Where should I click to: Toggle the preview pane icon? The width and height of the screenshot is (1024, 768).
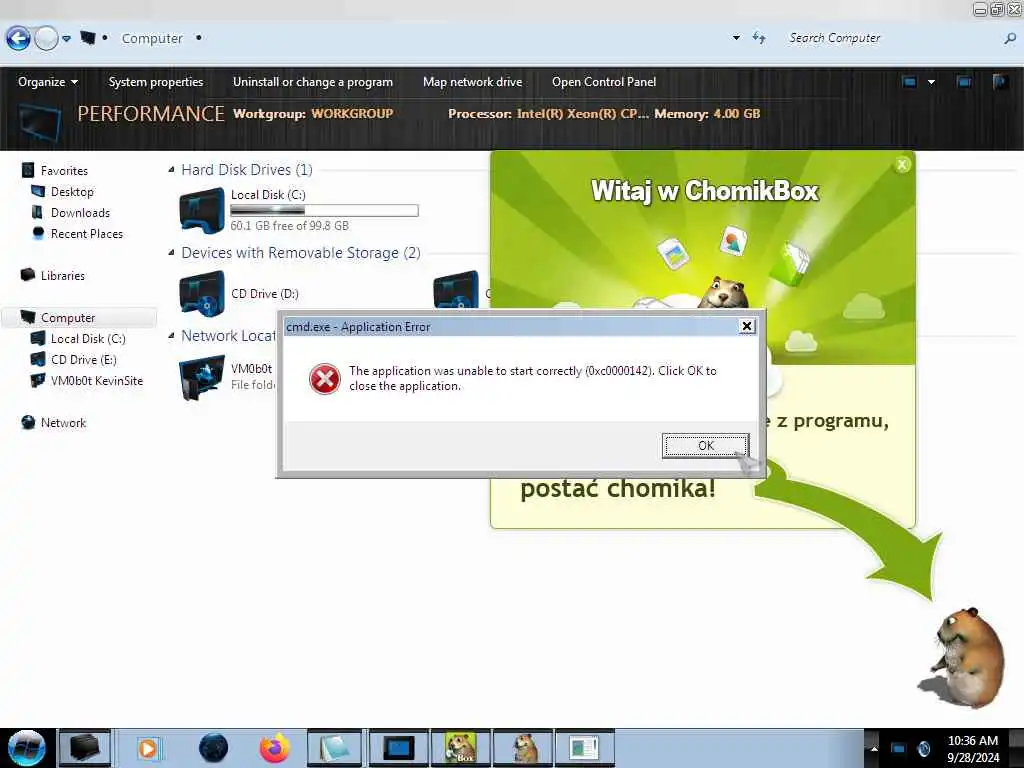point(964,82)
